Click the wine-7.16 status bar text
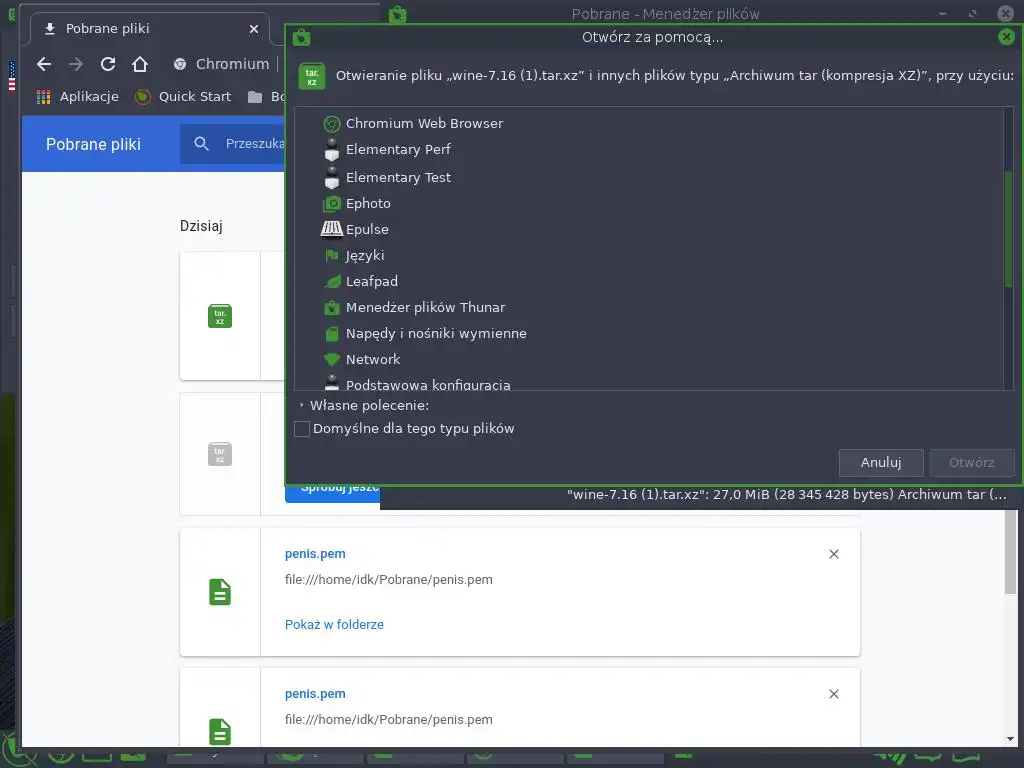This screenshot has height=768, width=1024. (x=786, y=495)
